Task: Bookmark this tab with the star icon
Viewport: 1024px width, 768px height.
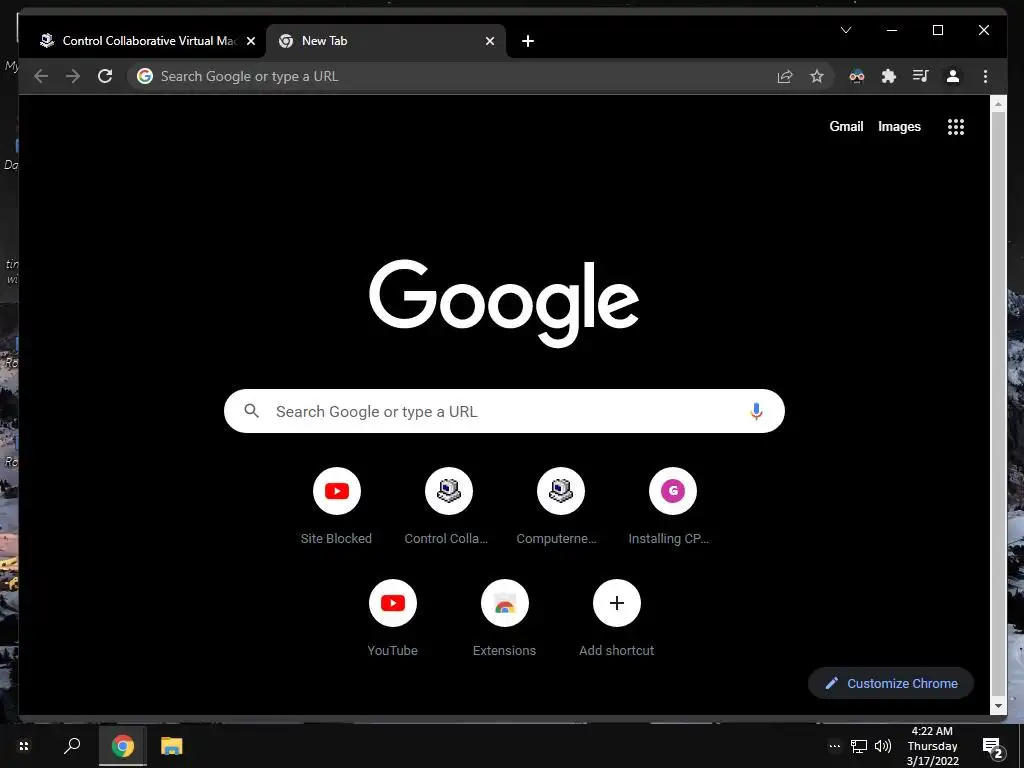Action: [817, 76]
